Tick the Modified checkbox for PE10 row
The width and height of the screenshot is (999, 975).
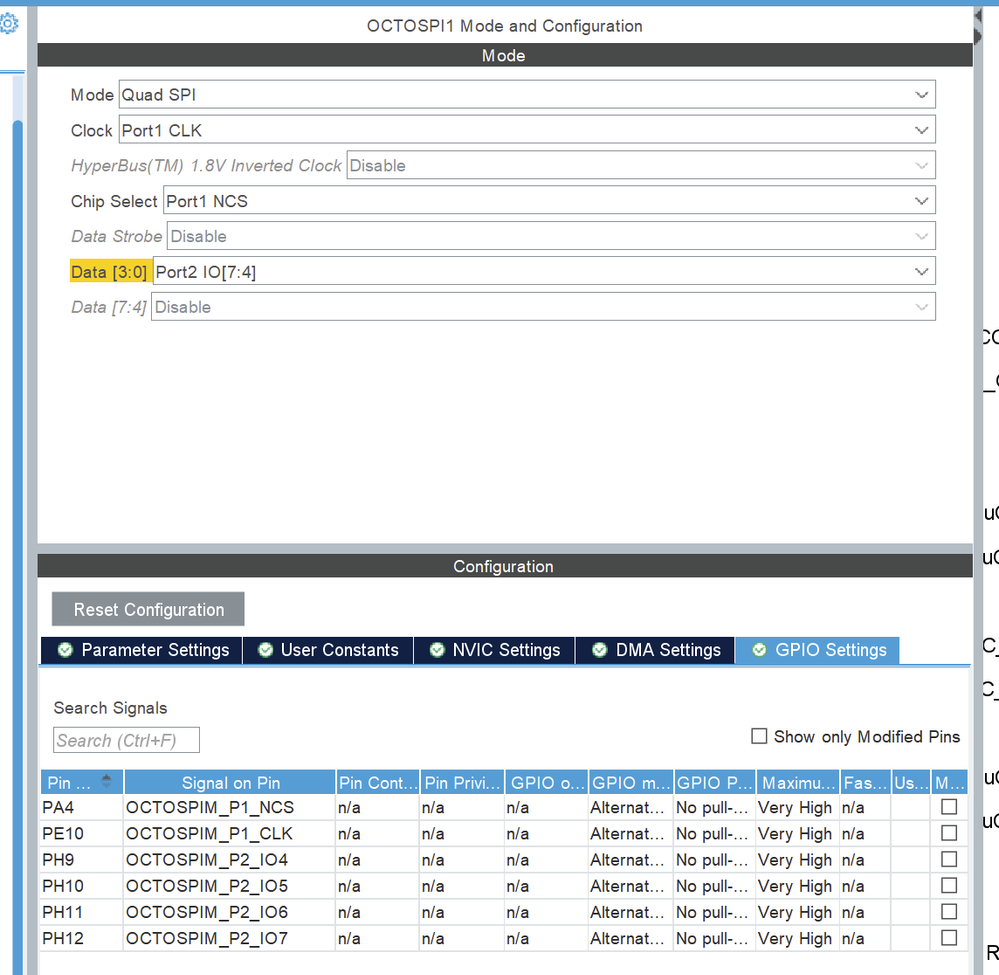[949, 833]
